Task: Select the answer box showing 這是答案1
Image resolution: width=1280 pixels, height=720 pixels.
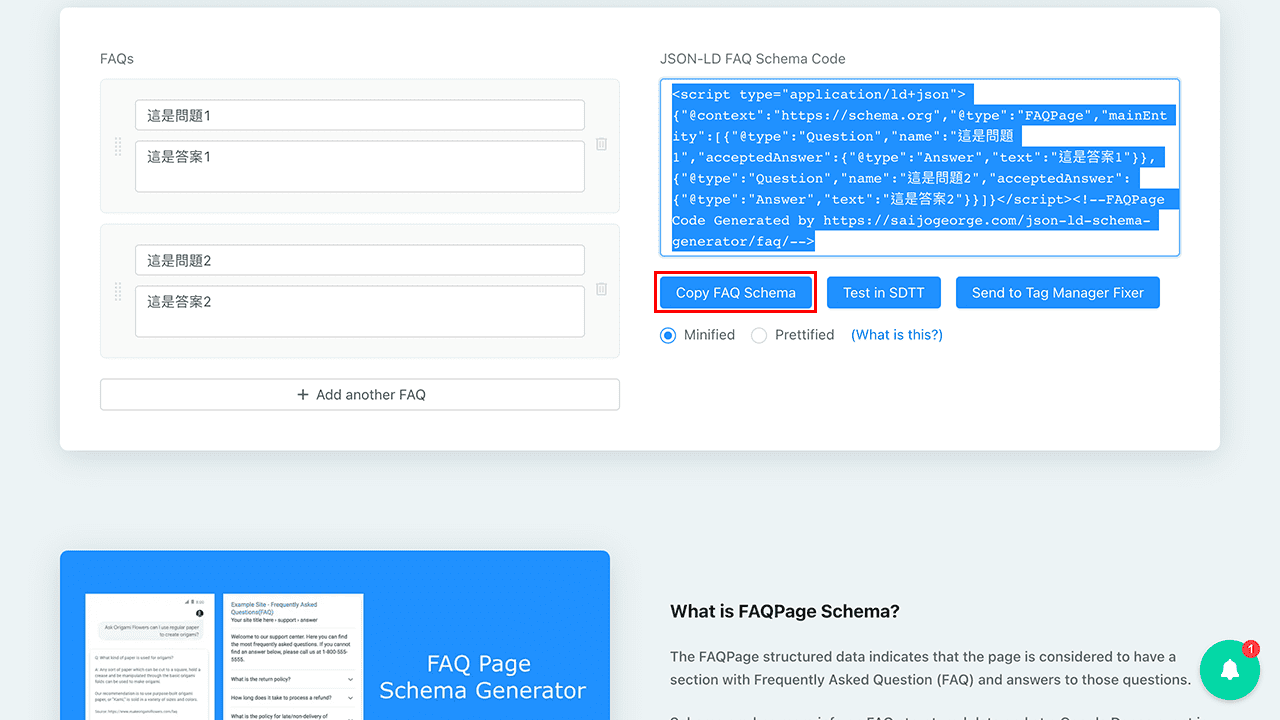Action: tap(360, 166)
